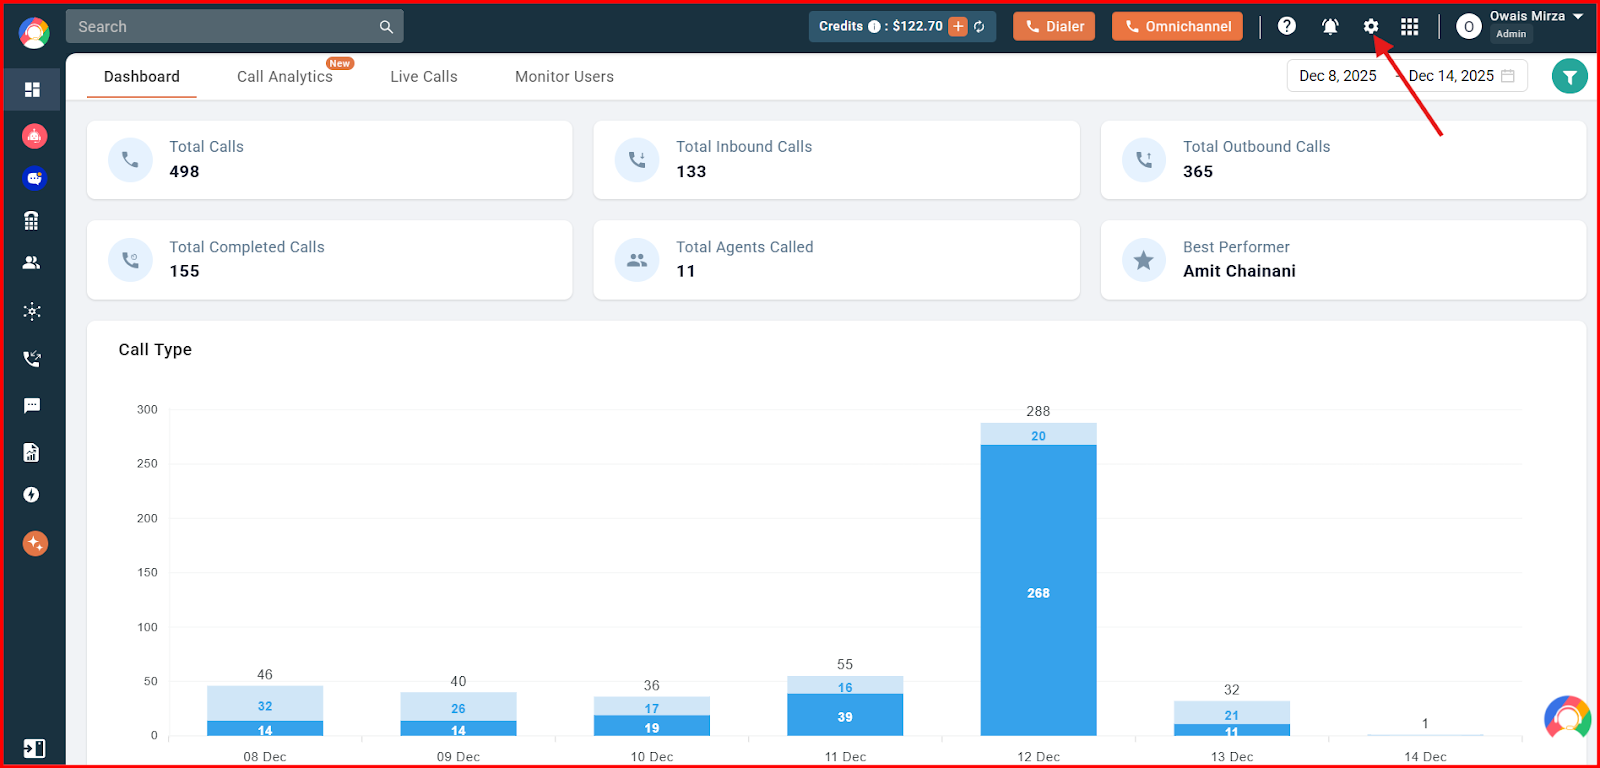
Task: Click the Total Completed Calls phone icon
Action: pyautogui.click(x=130, y=260)
